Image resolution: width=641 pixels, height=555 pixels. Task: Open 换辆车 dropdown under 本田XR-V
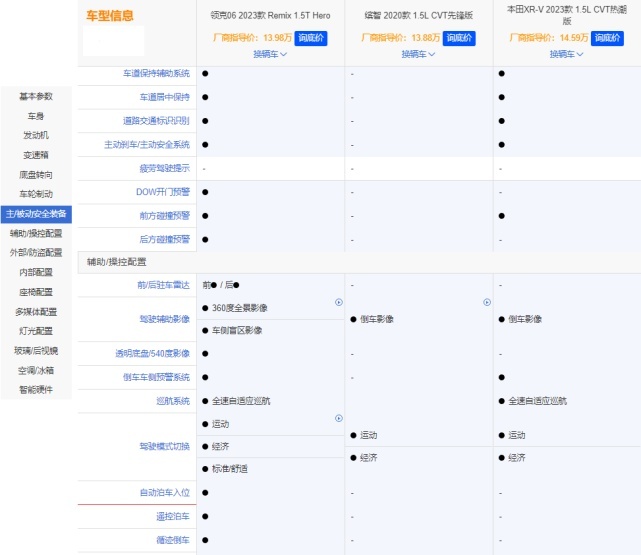point(566,54)
